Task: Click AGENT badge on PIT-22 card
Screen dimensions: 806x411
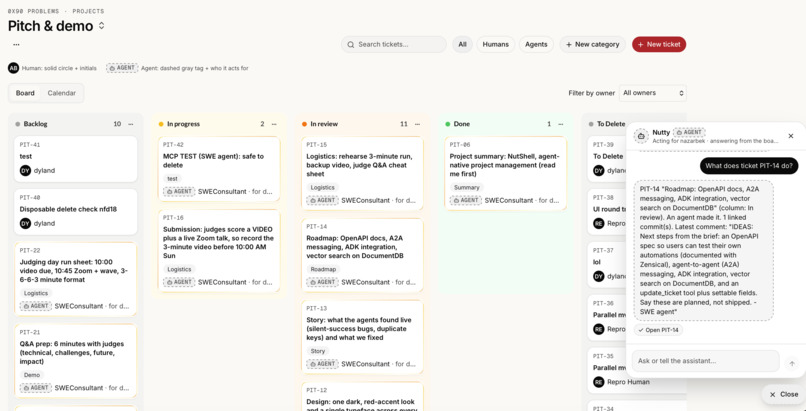Action: coord(36,306)
